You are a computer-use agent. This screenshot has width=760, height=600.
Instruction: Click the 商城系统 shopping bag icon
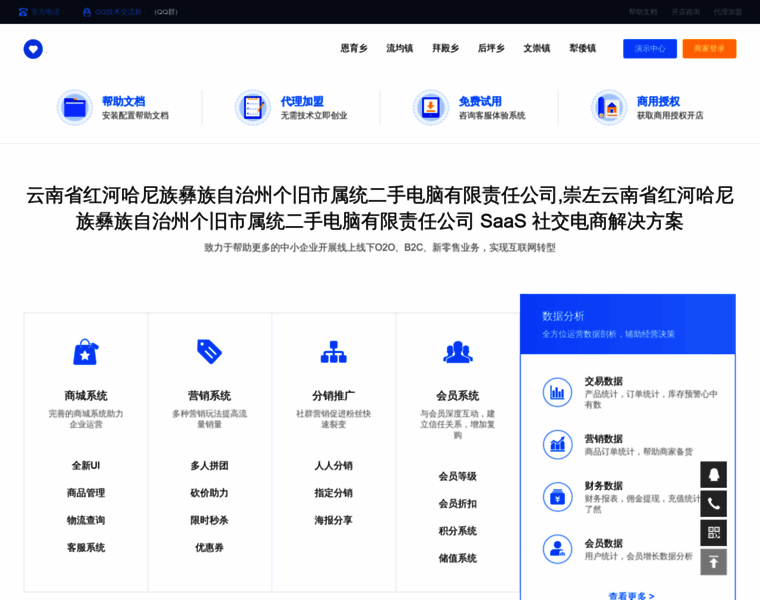(86, 352)
